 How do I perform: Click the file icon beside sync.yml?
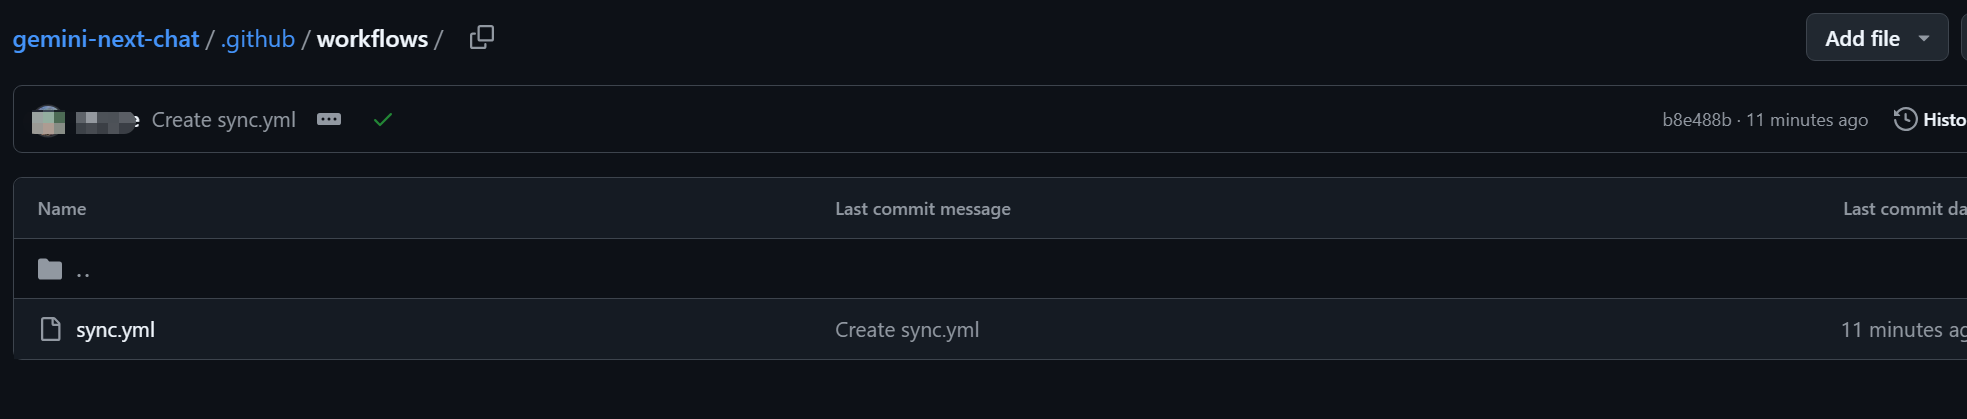50,329
